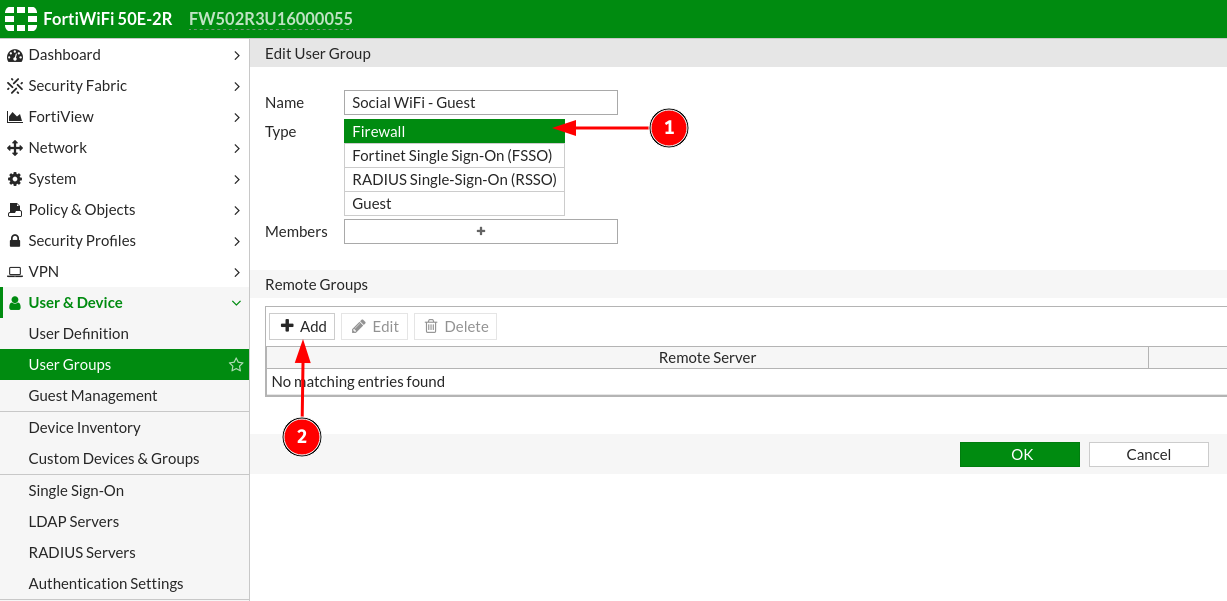Add a remote group entry

pyautogui.click(x=303, y=326)
